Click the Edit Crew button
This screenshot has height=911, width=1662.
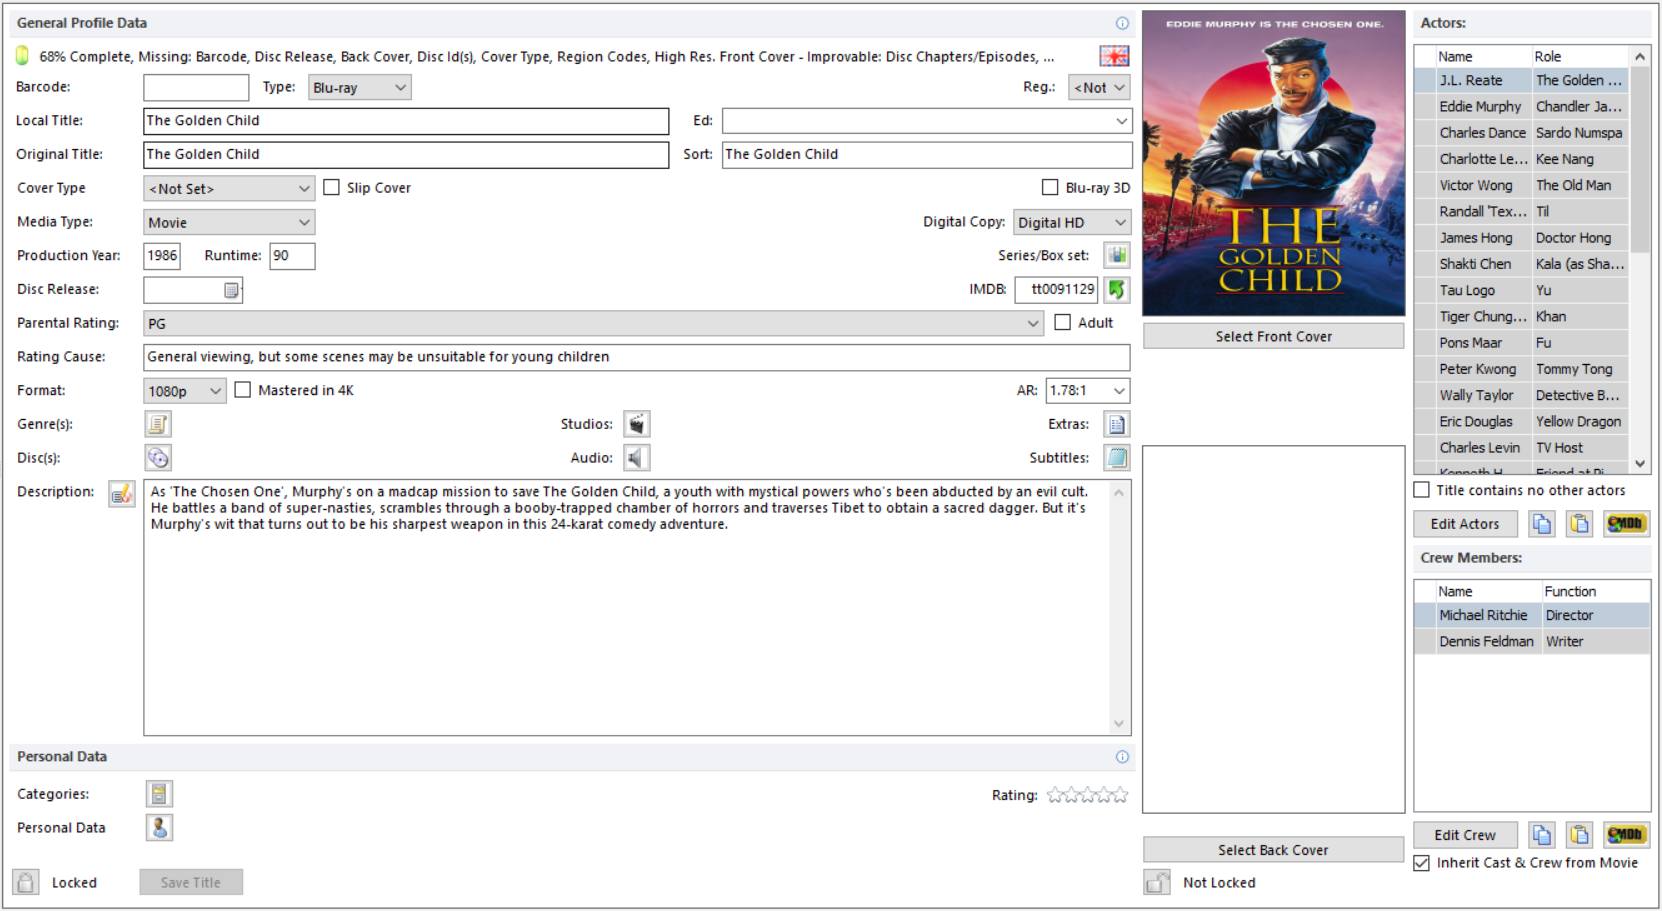click(x=1465, y=834)
